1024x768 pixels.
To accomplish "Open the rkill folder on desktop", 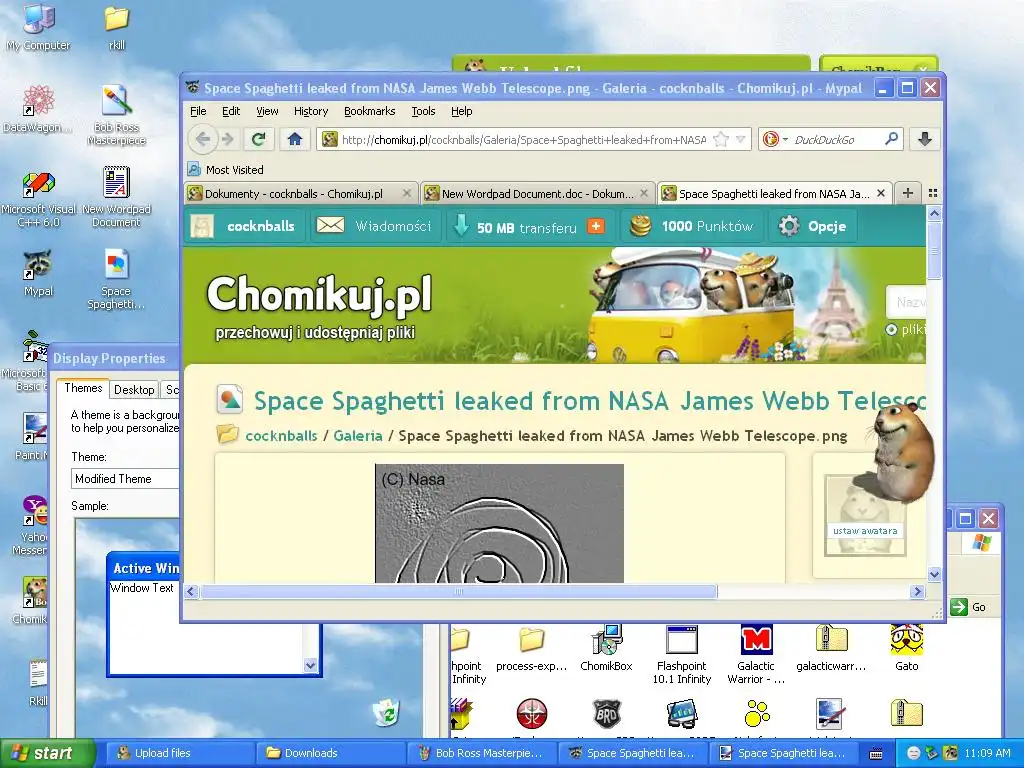I will click(x=116, y=27).
